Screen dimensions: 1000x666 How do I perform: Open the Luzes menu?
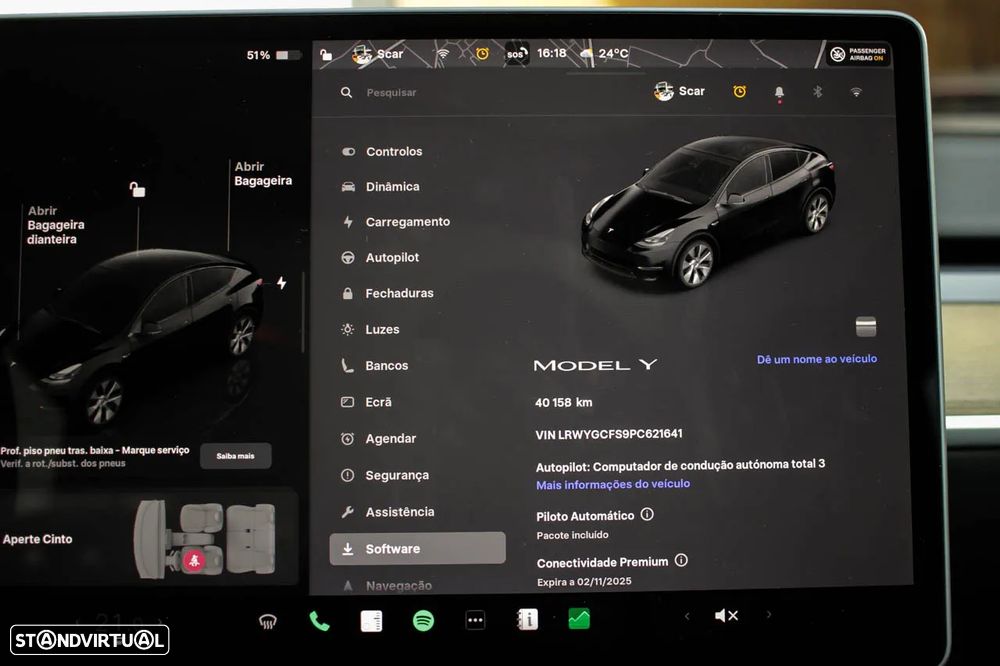point(371,330)
